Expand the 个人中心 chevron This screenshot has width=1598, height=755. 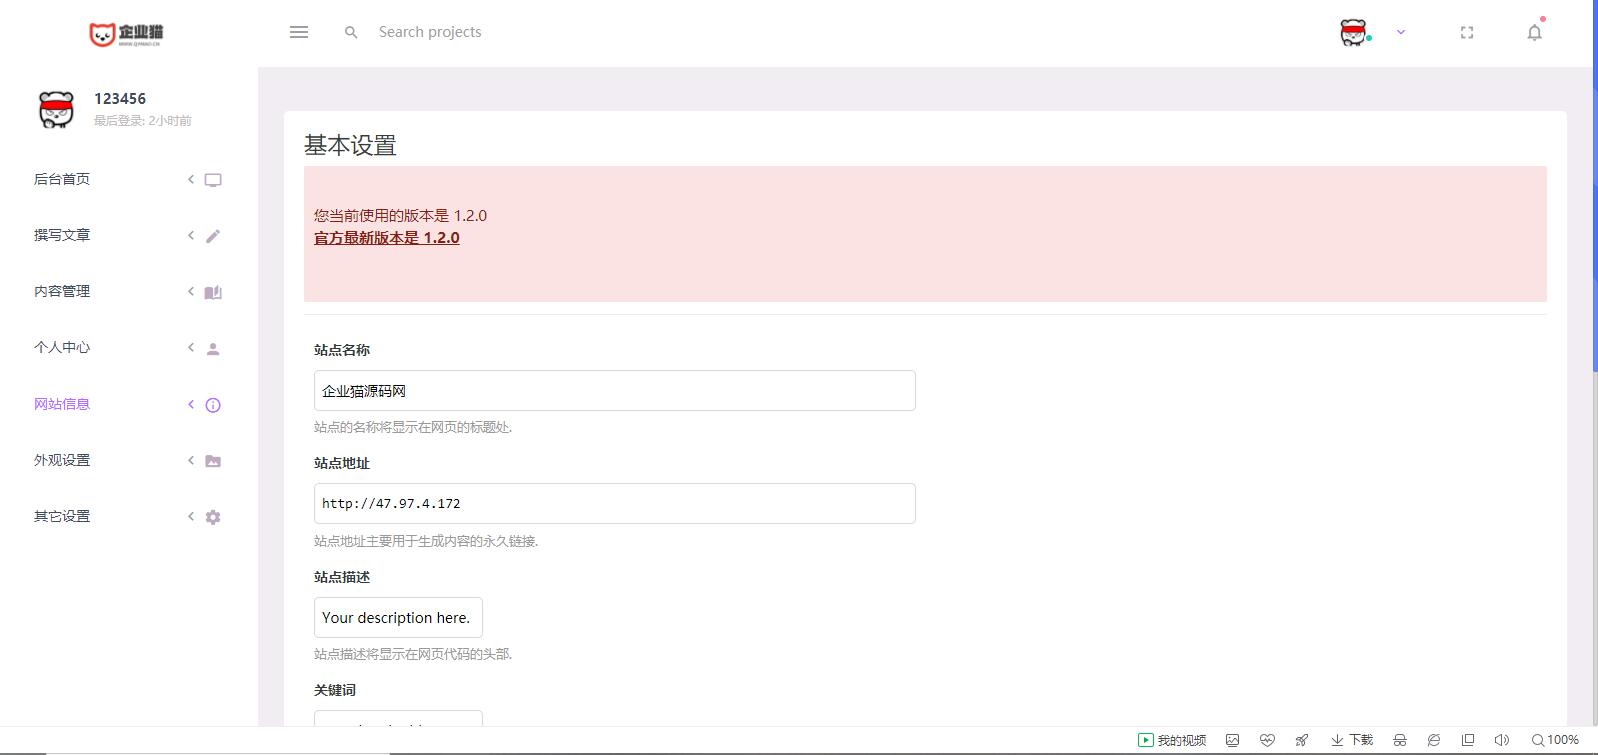point(191,347)
